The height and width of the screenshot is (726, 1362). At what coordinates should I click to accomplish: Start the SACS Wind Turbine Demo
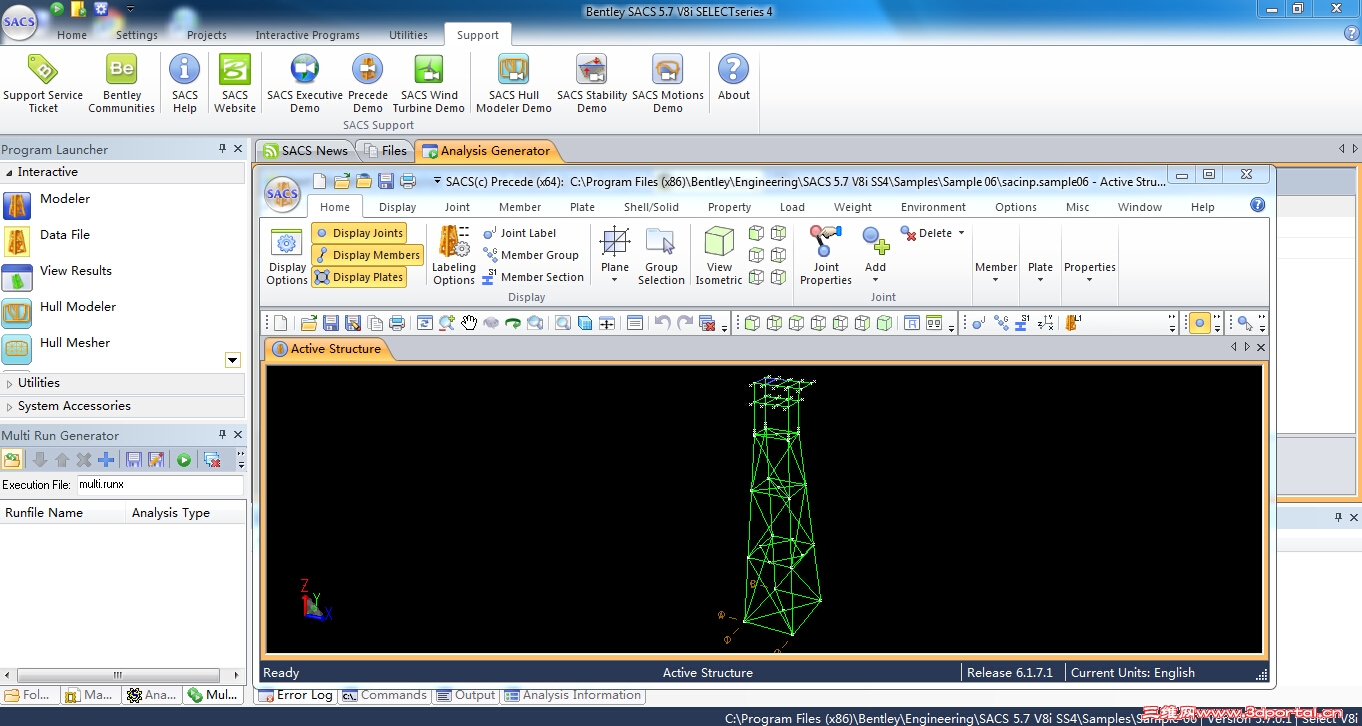tap(429, 83)
